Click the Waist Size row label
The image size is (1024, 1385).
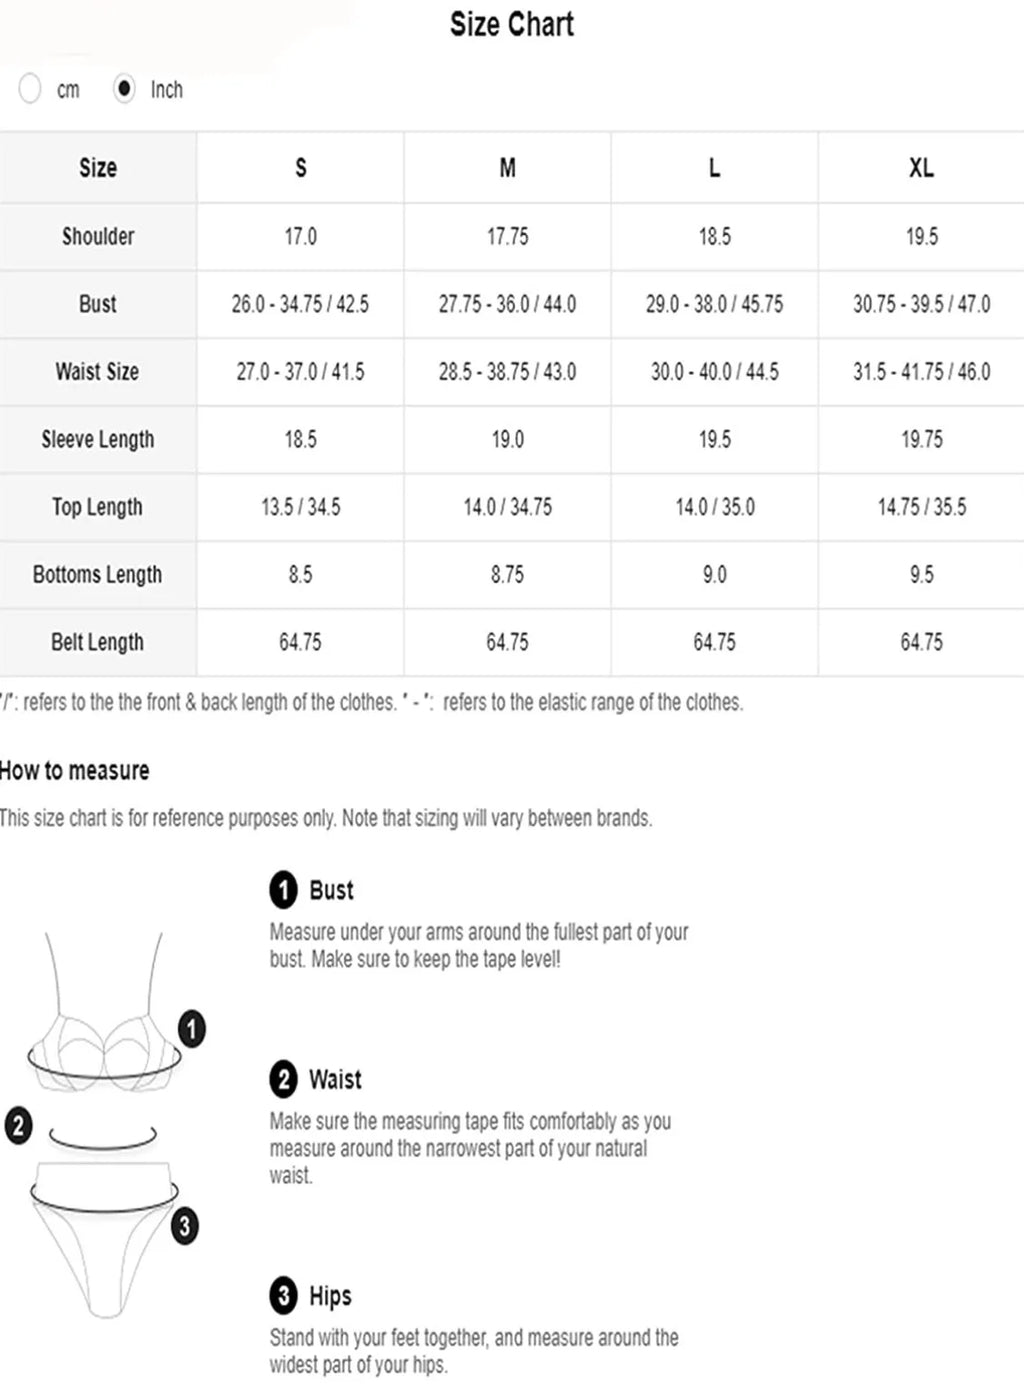(97, 371)
